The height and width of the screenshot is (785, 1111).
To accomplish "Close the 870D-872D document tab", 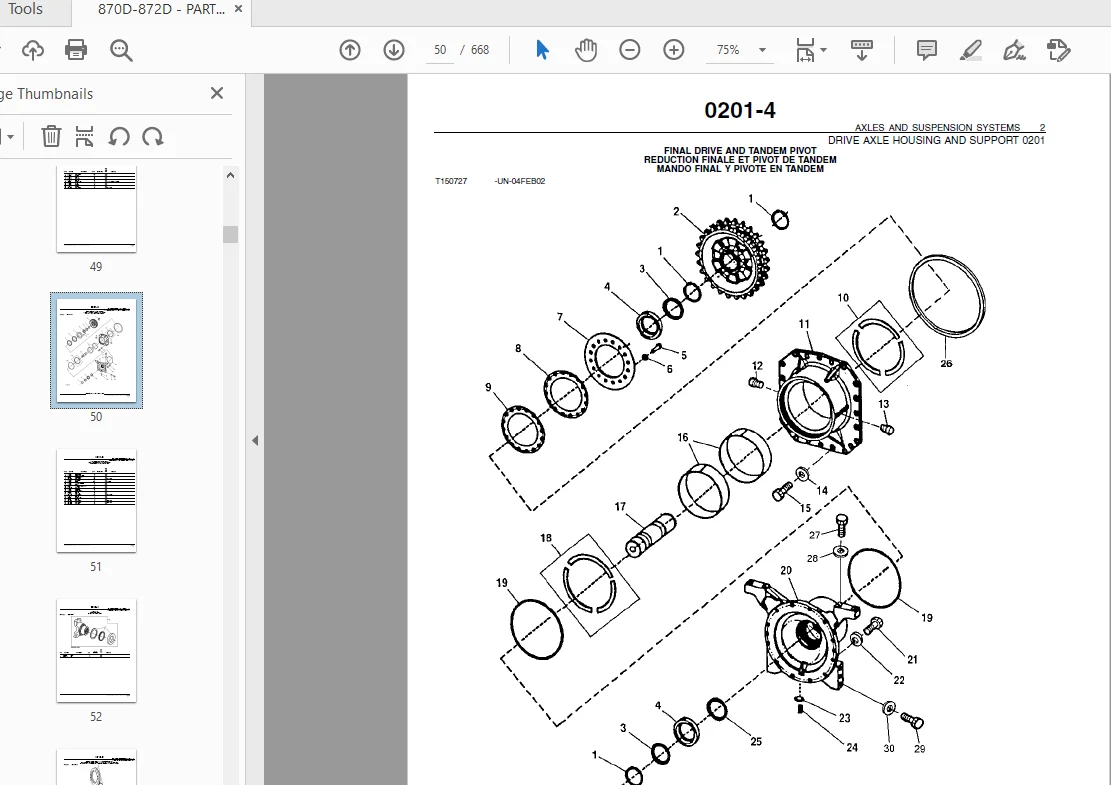I will click(x=238, y=9).
